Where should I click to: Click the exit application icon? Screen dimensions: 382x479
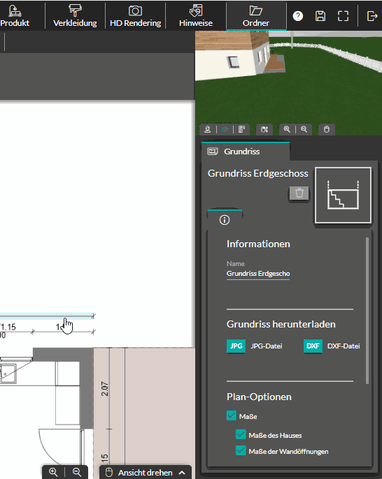[x=372, y=16]
